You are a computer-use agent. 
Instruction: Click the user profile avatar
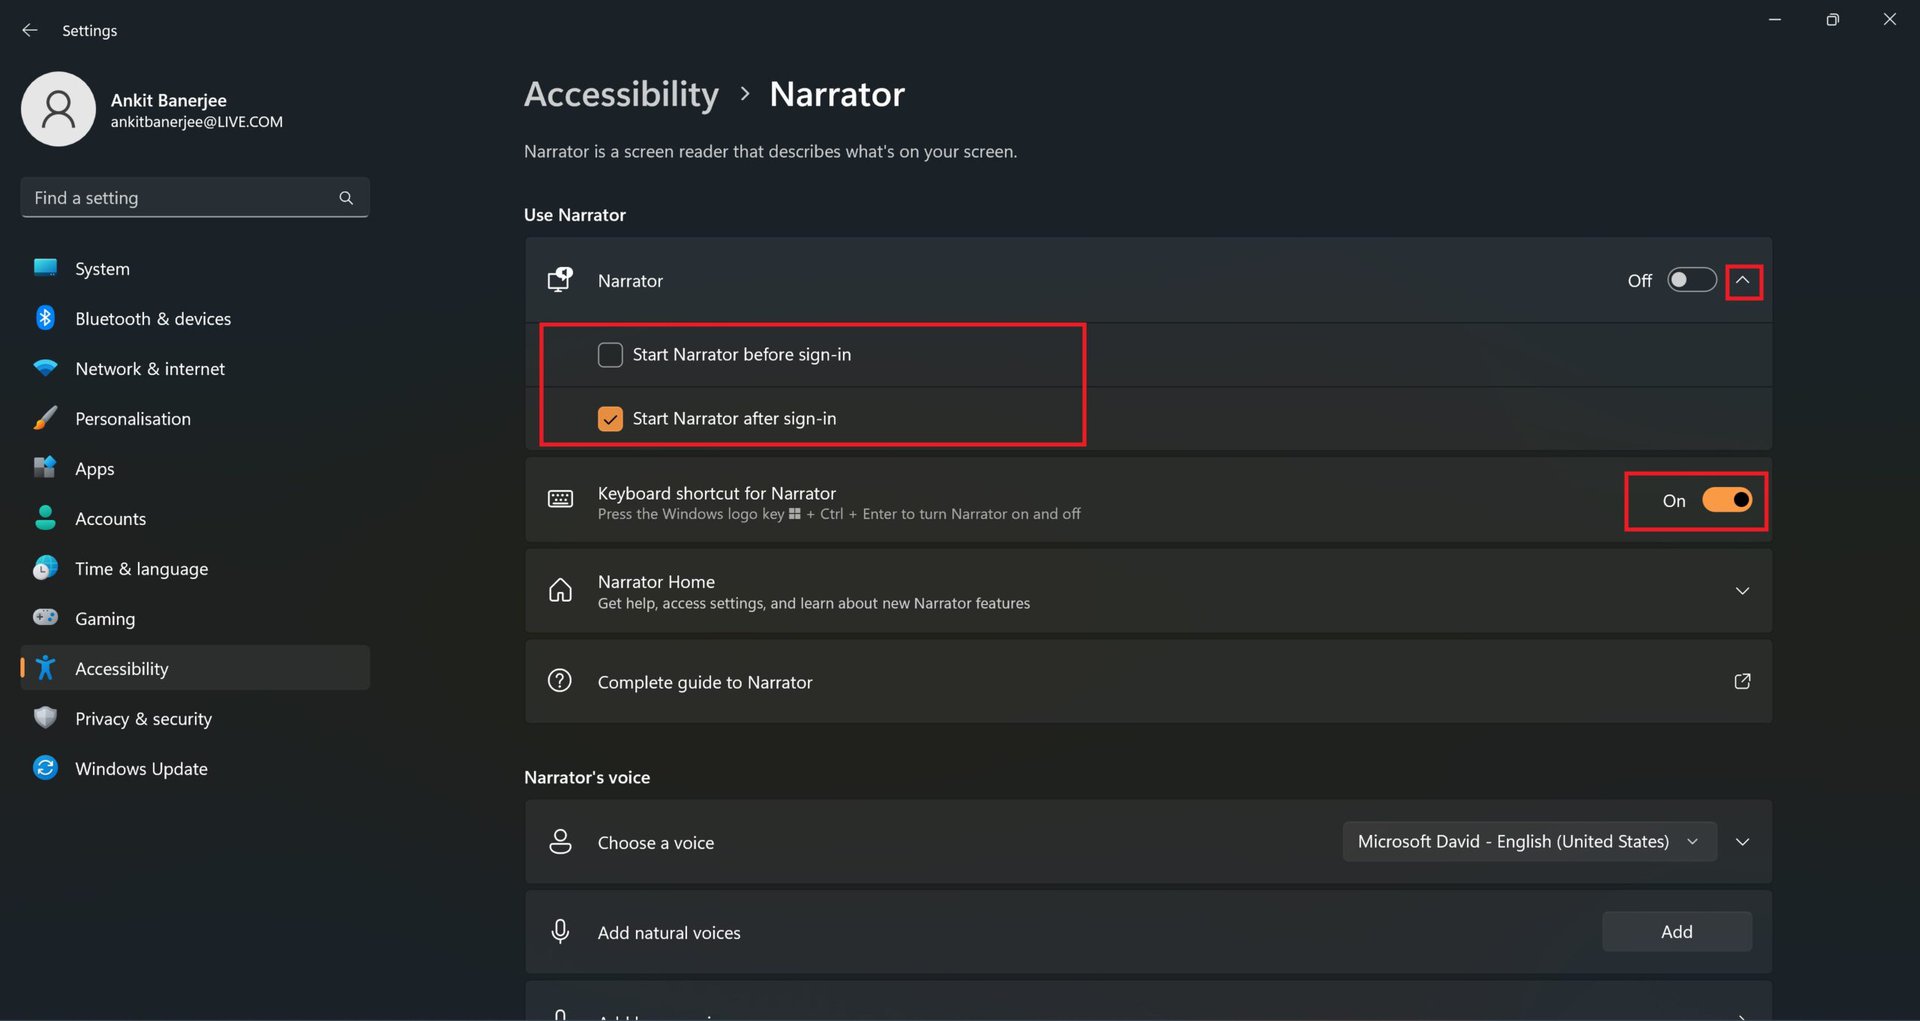point(58,109)
